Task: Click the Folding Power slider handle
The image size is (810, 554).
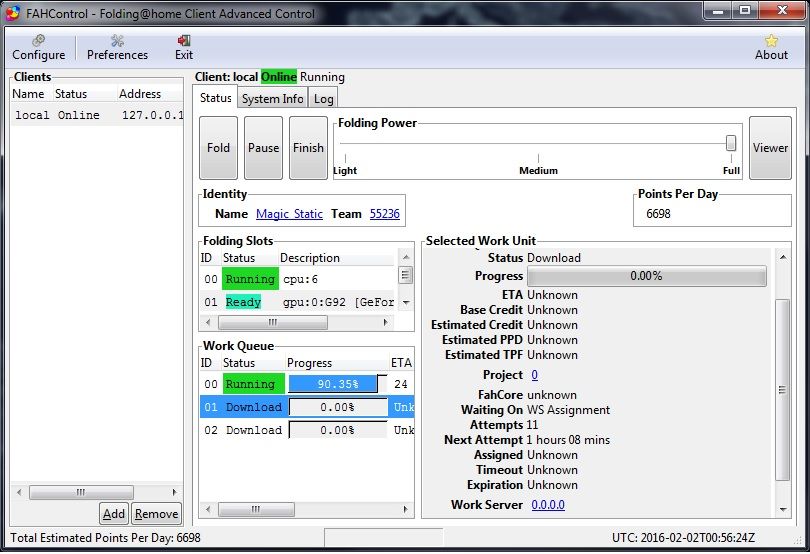Action: click(x=730, y=143)
